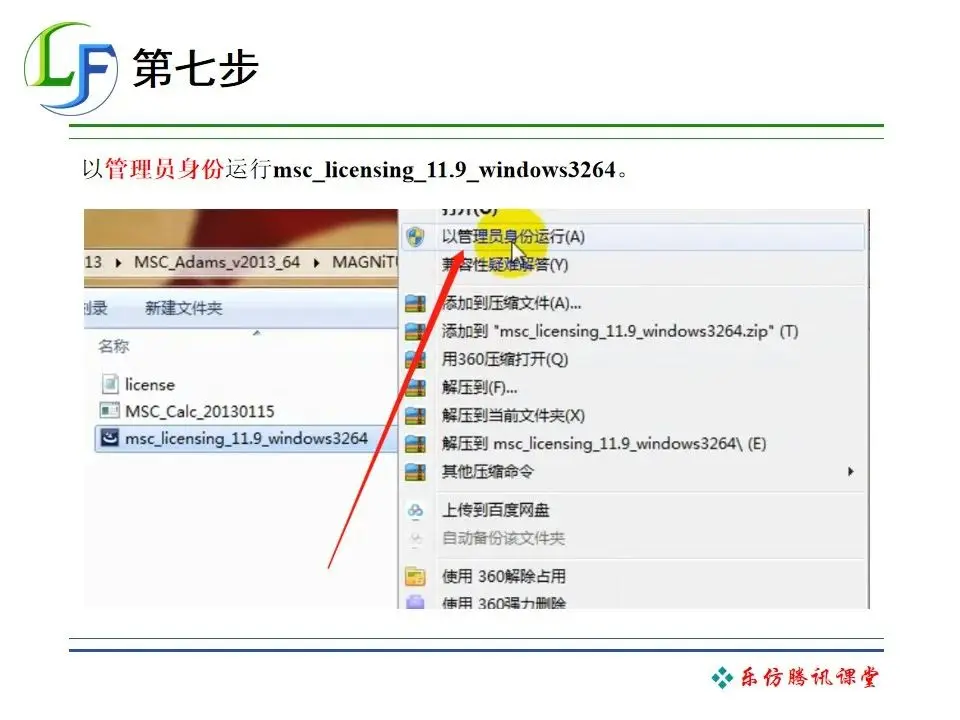The width and height of the screenshot is (960, 720).
Task: Click the license file icon
Action: 110,384
